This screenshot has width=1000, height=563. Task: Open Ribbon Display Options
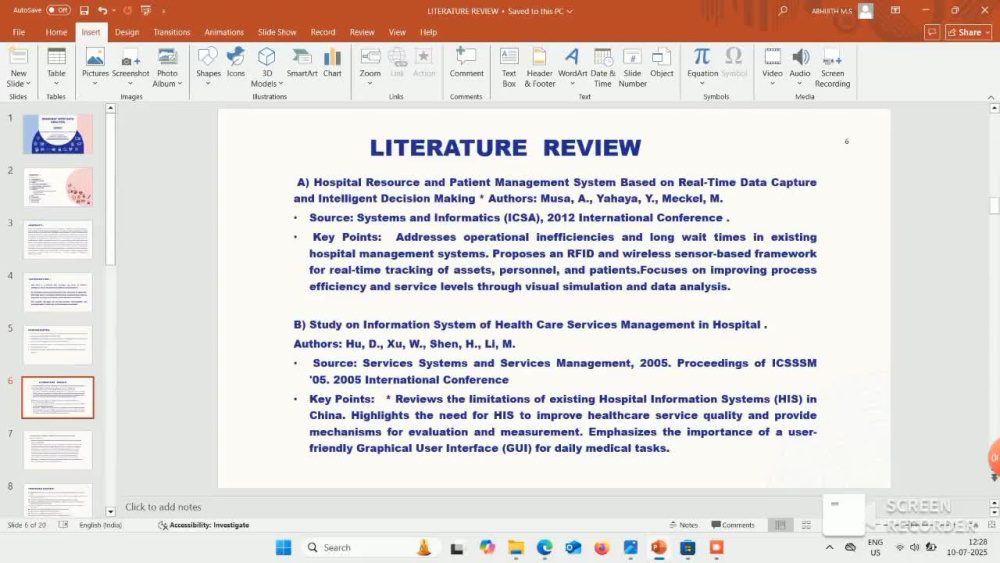895,11
